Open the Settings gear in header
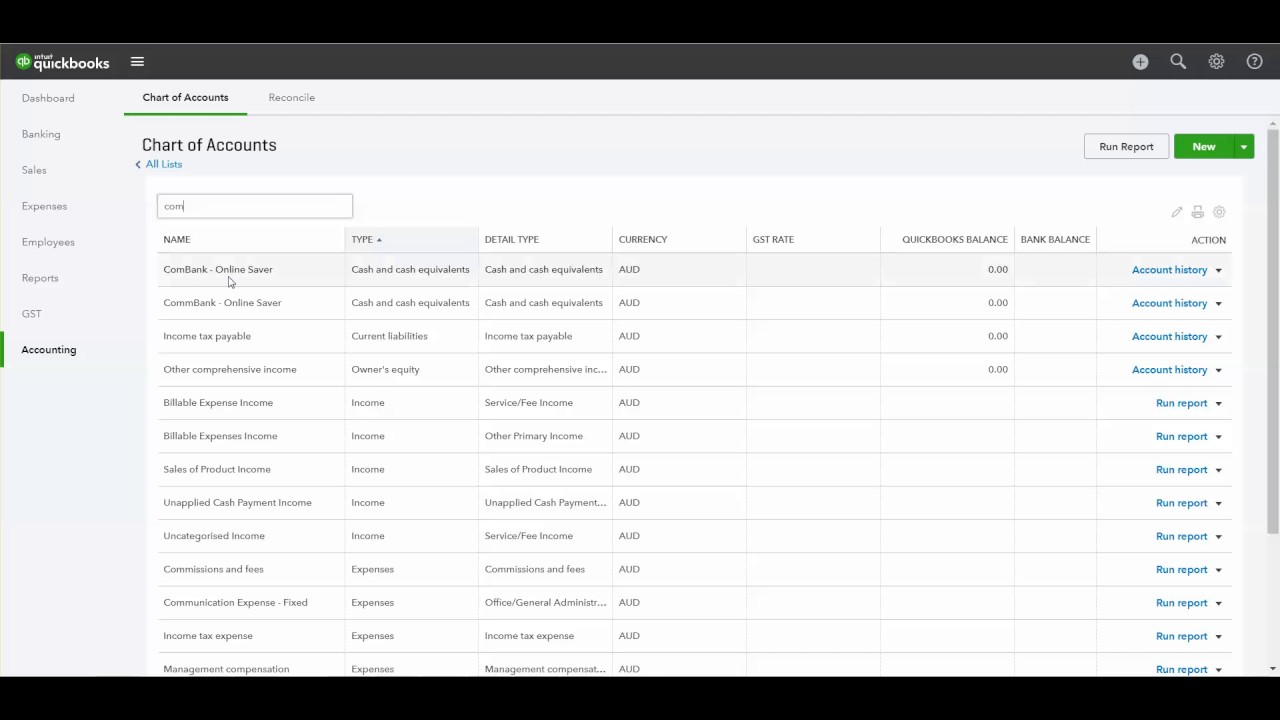Screen dimensions: 1280x720 [1216, 62]
